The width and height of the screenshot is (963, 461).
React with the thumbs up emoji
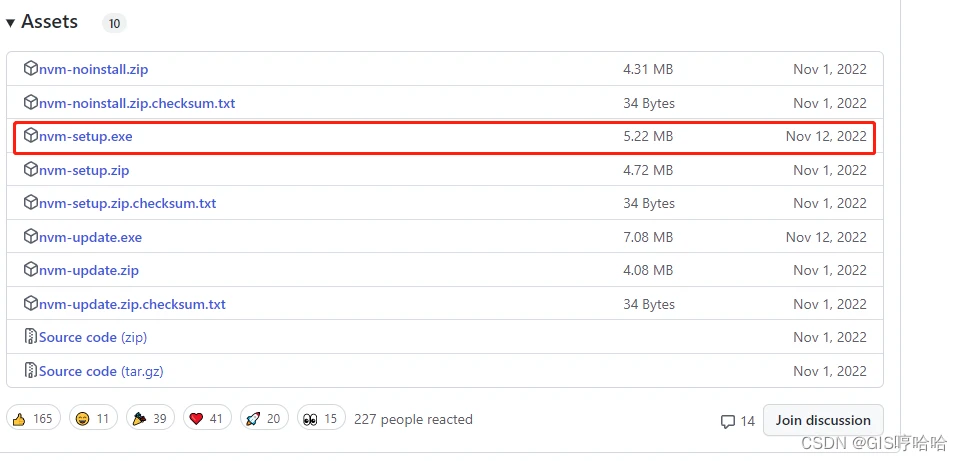(x=34, y=419)
